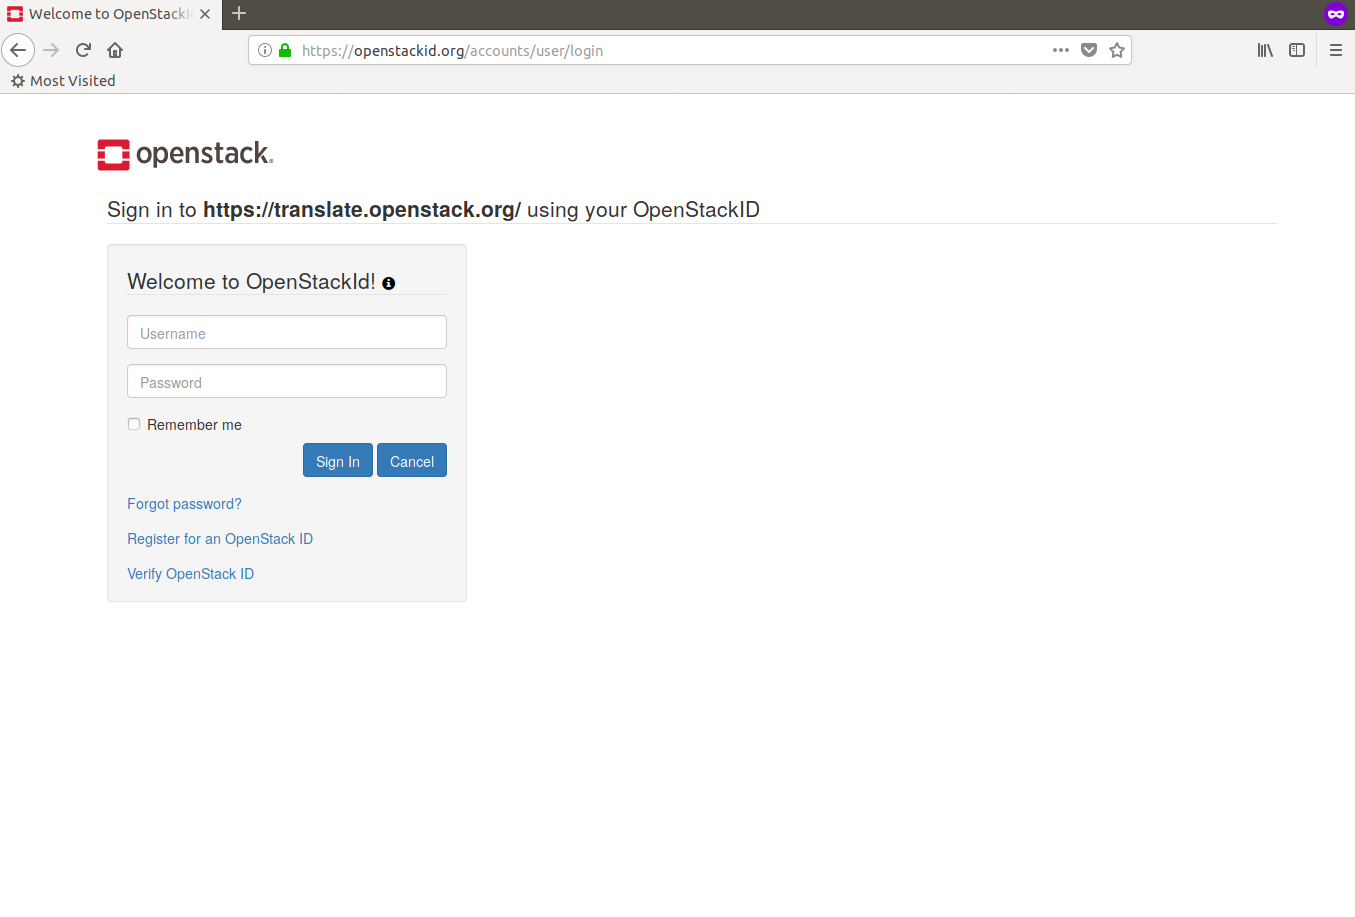The width and height of the screenshot is (1355, 917).
Task: Click the green padlock security icon
Action: 285,50
